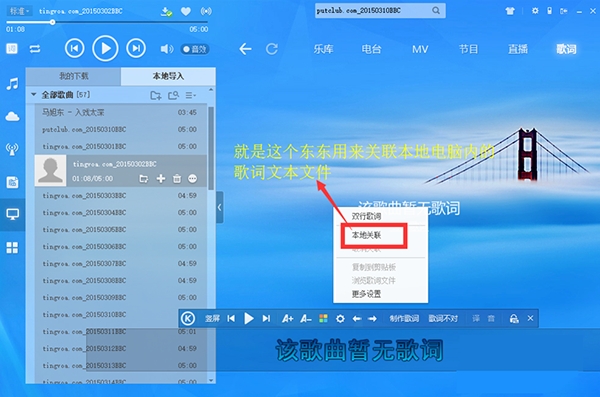The width and height of the screenshot is (600, 397).
Task: Open more options on playing song row
Action: [192, 179]
